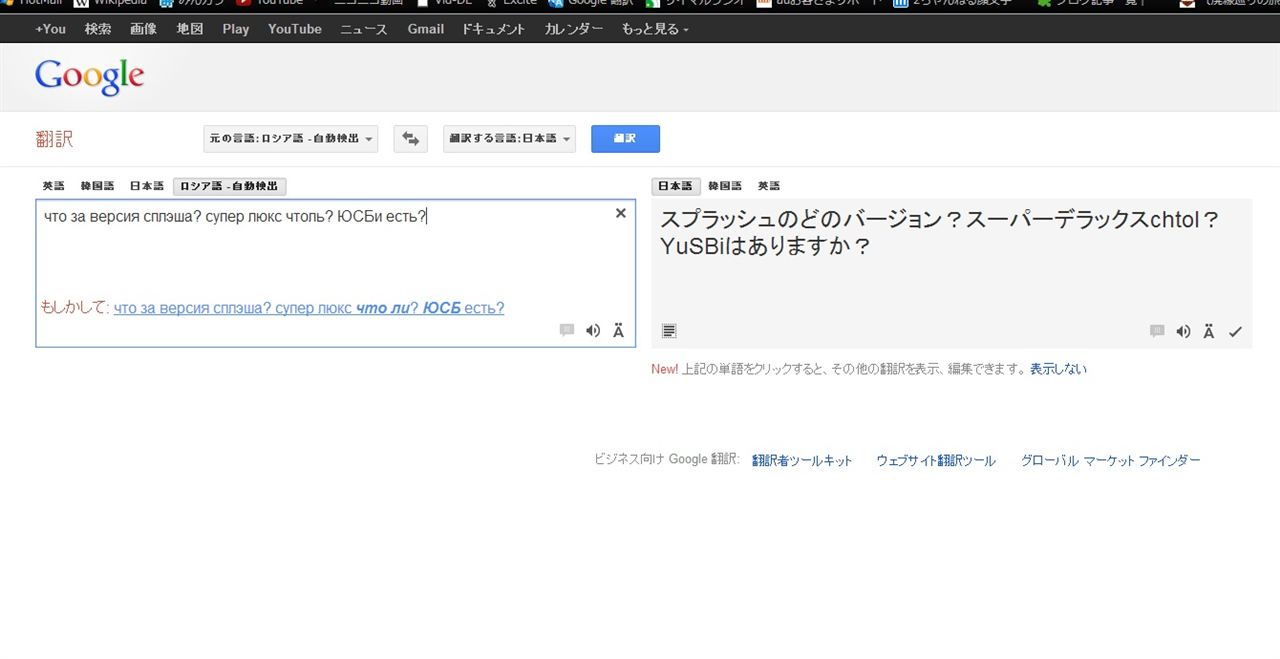Expand the もっと見る menu
The height and width of the screenshot is (659, 1280).
coord(655,29)
